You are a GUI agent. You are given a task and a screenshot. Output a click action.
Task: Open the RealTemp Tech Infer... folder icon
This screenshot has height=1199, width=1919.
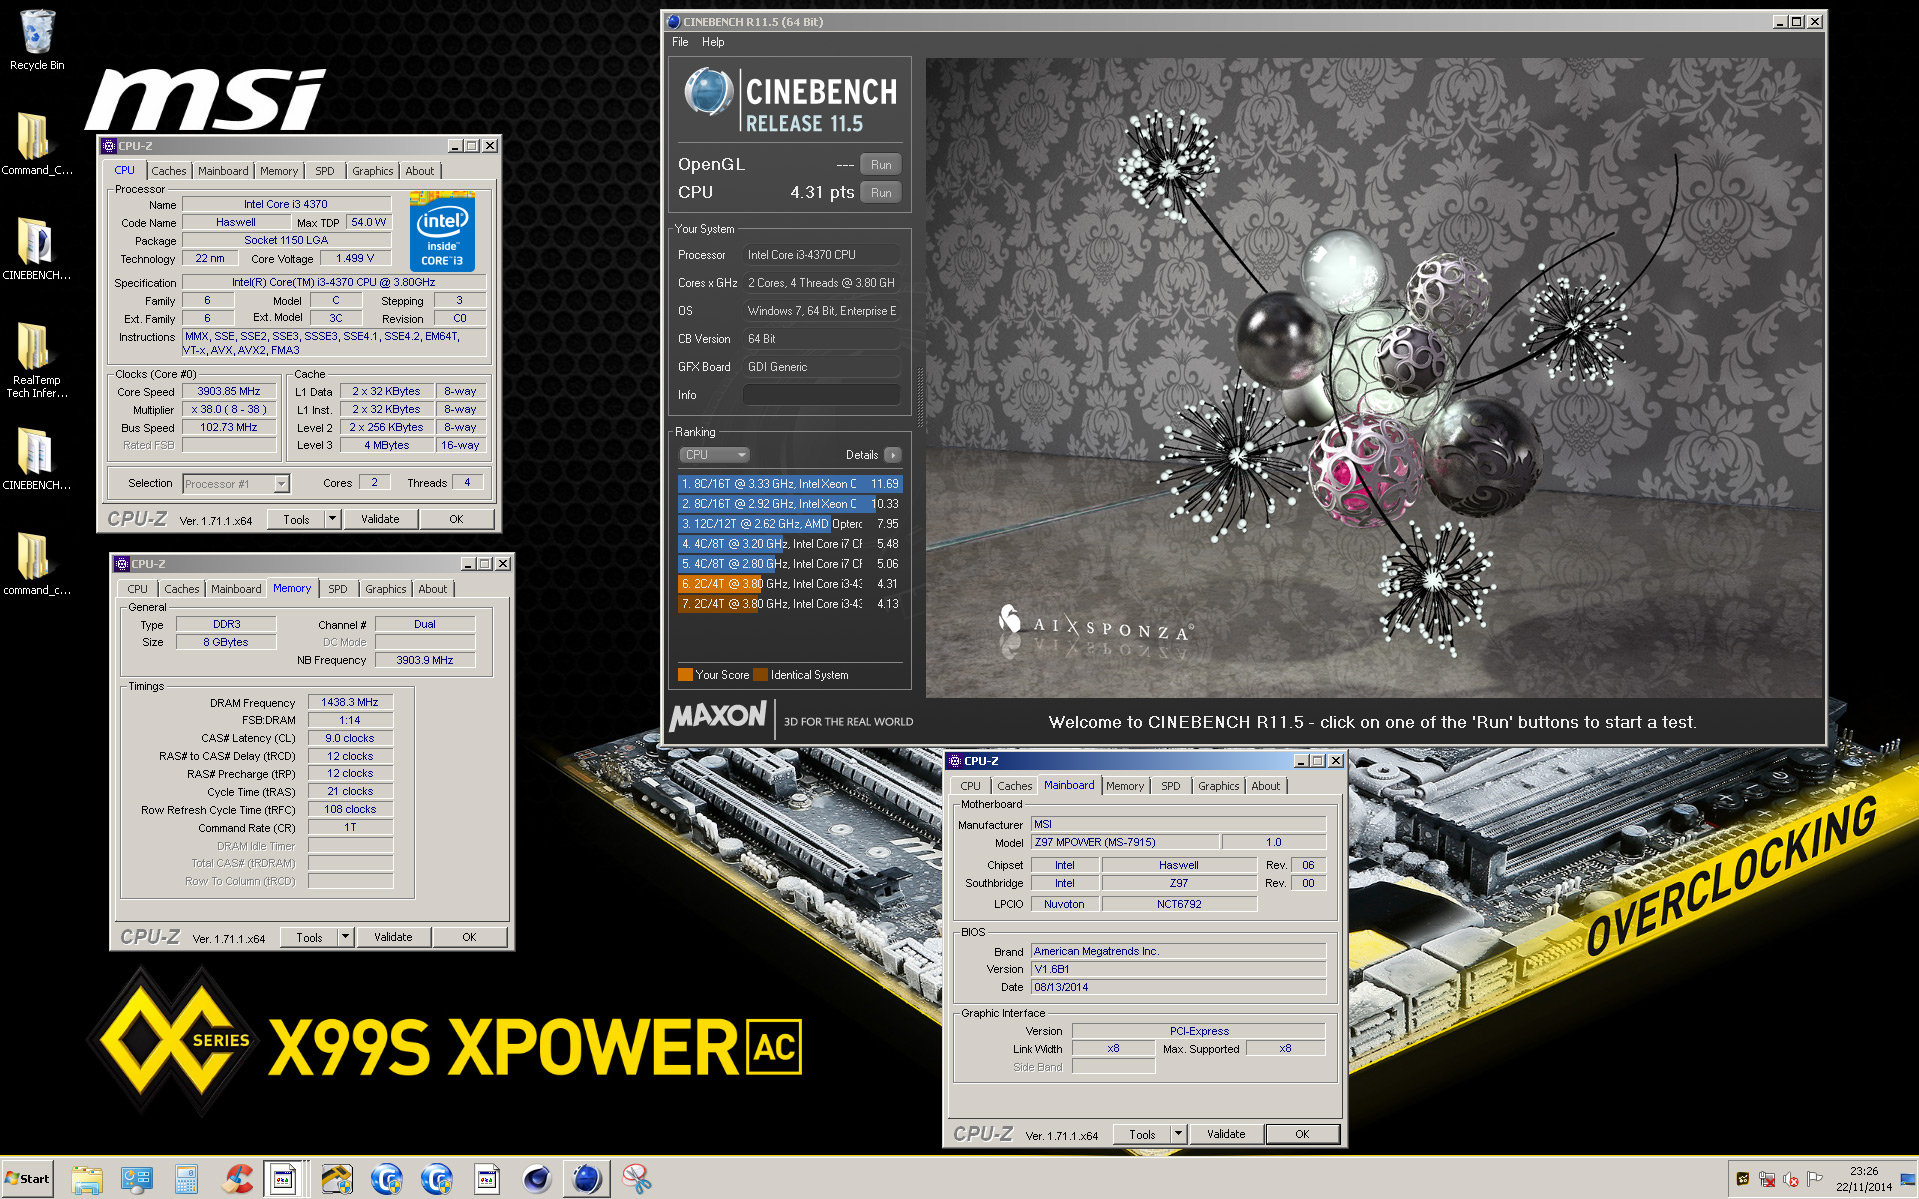point(37,360)
